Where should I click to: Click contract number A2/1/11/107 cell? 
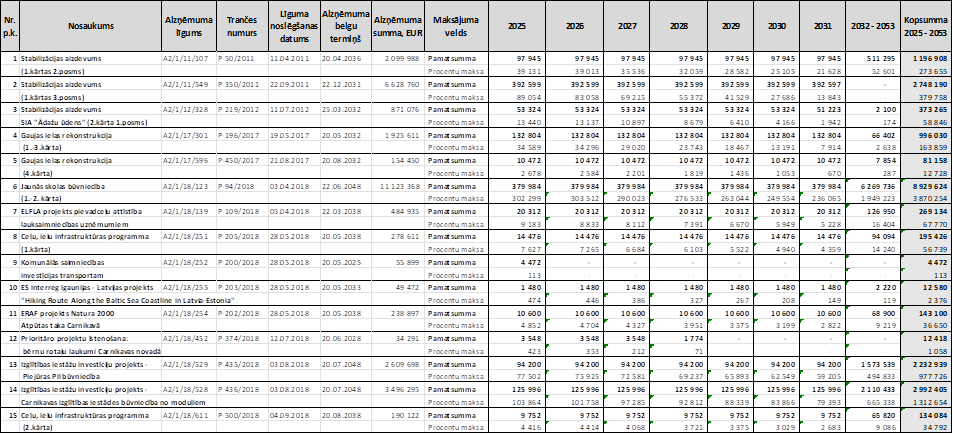185,60
